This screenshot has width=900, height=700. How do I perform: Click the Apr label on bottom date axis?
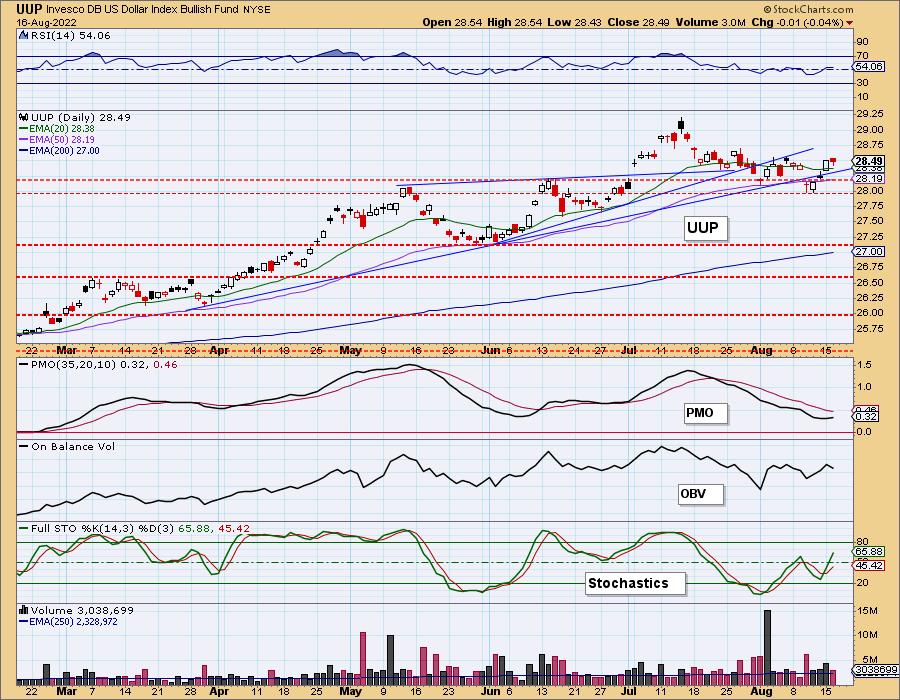click(219, 691)
